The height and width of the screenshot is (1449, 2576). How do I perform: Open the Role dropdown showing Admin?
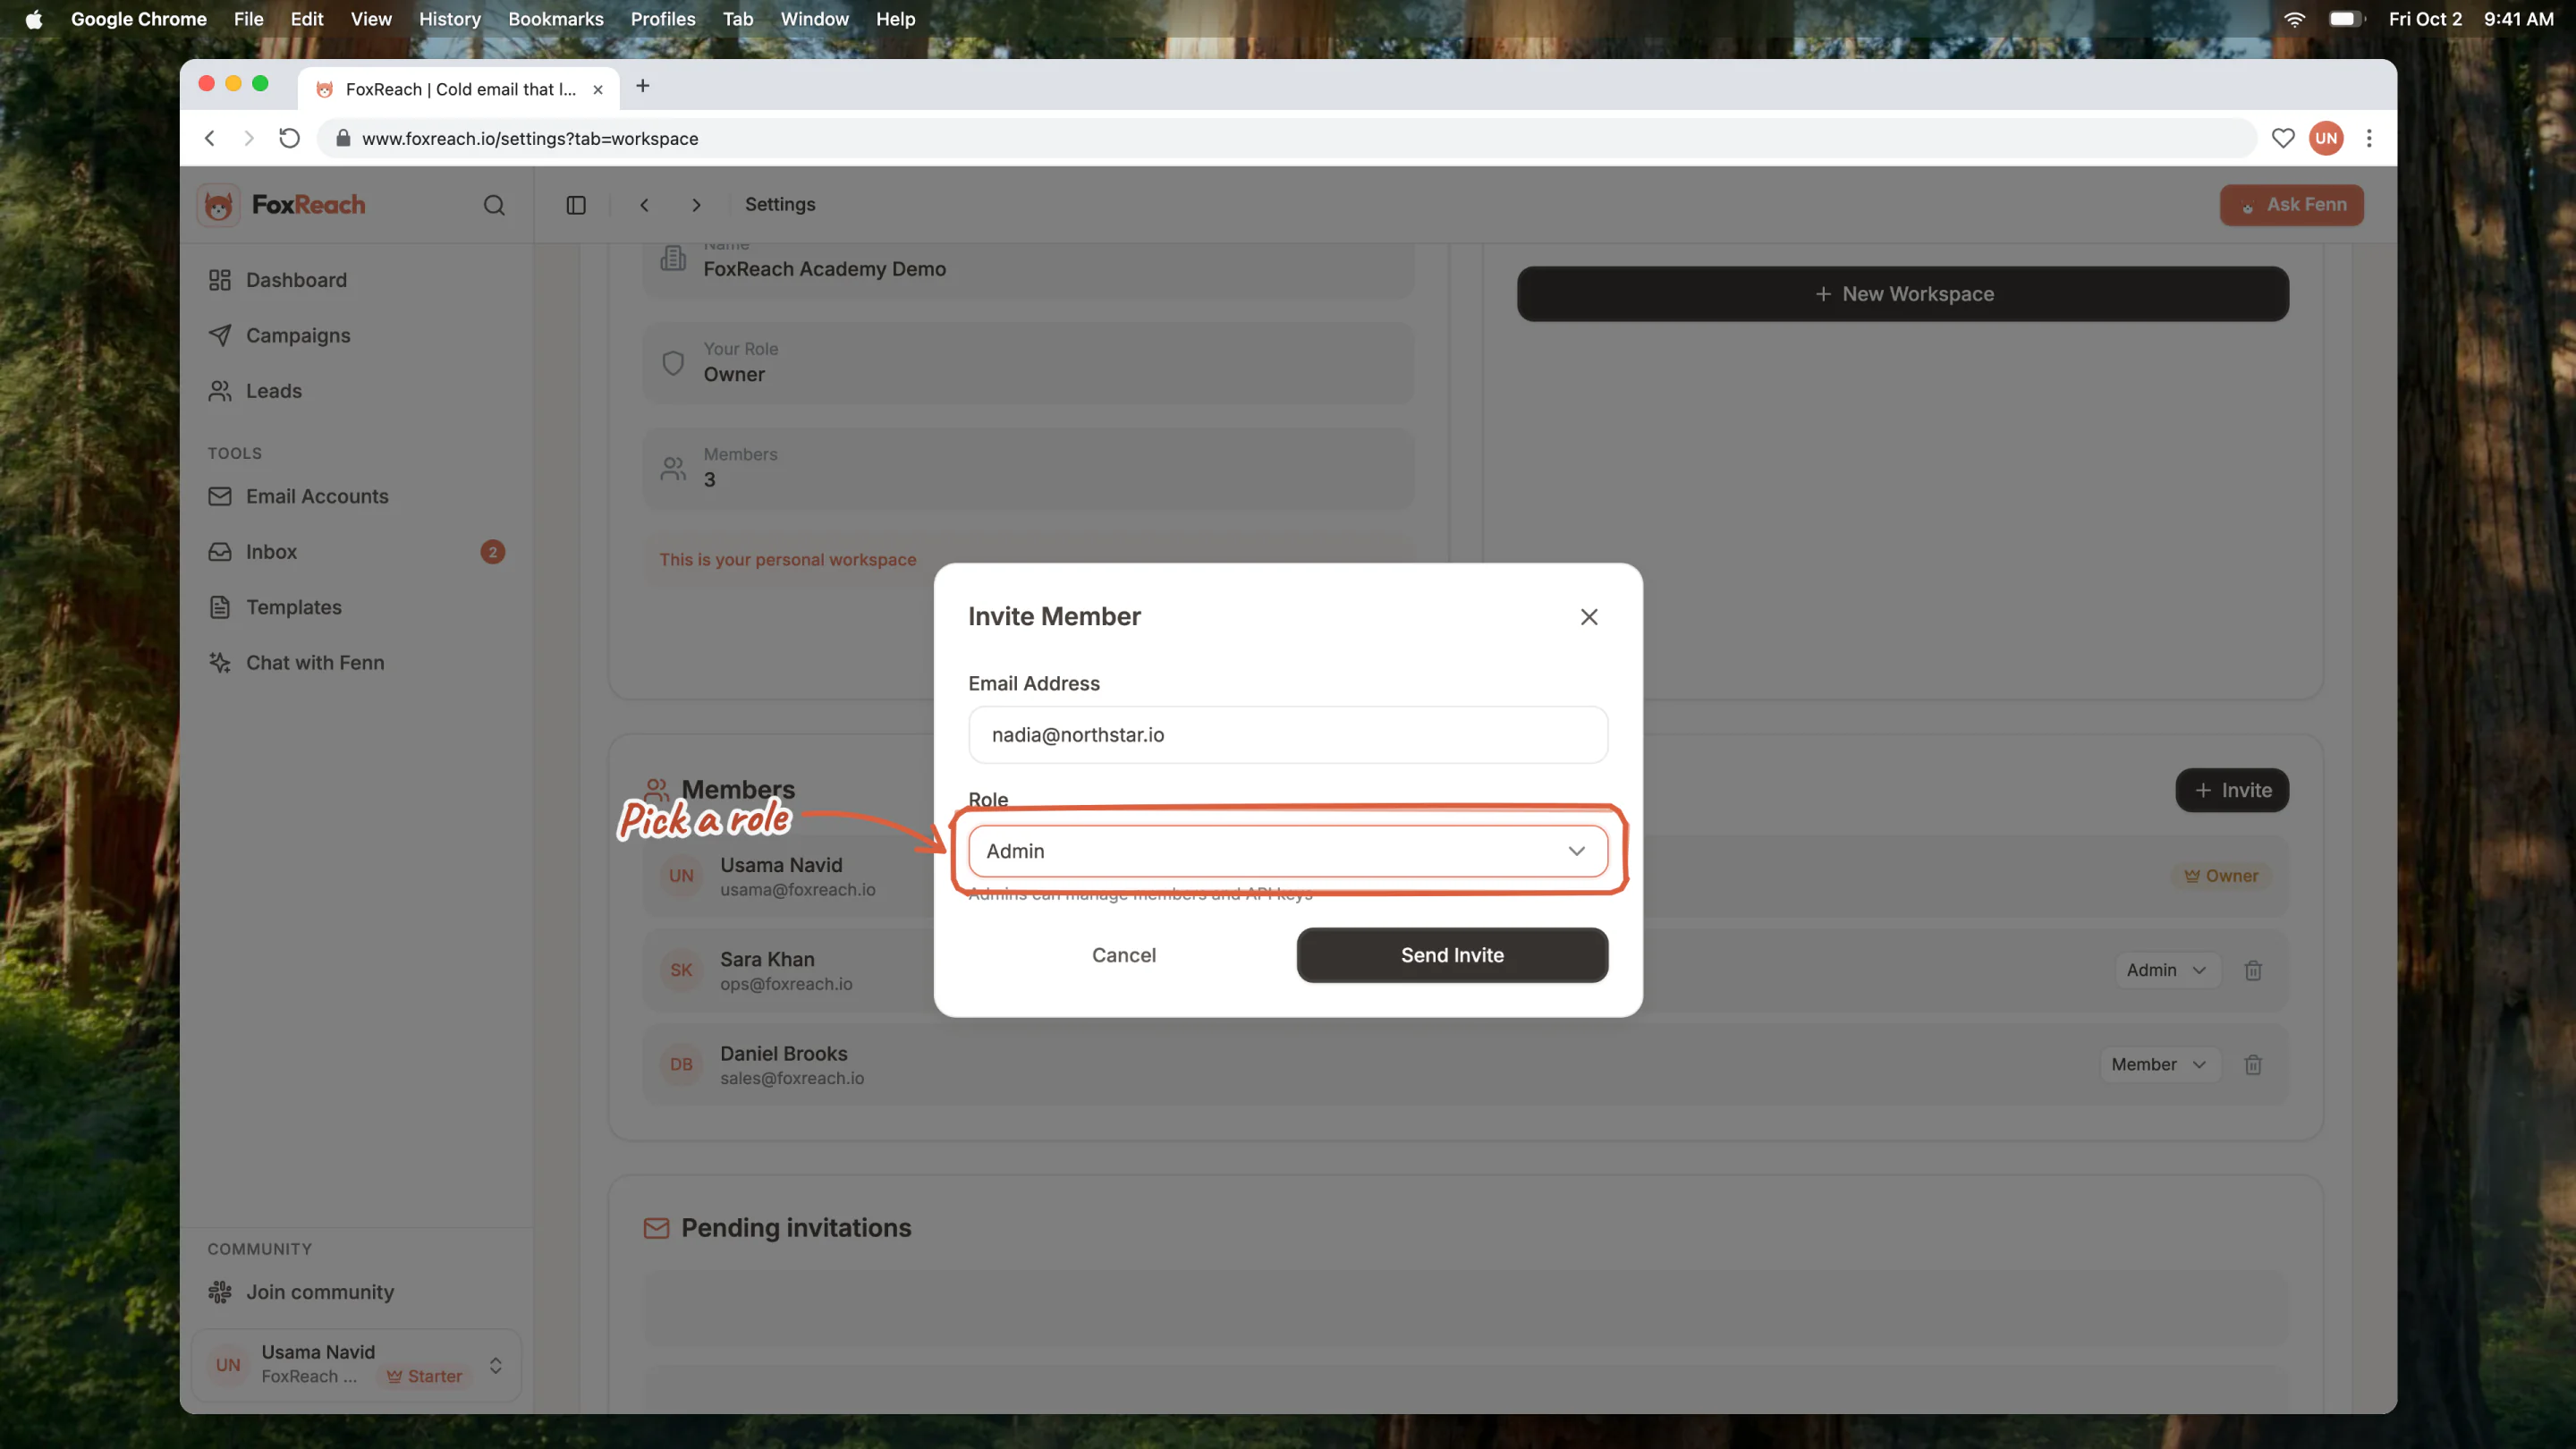1288,851
